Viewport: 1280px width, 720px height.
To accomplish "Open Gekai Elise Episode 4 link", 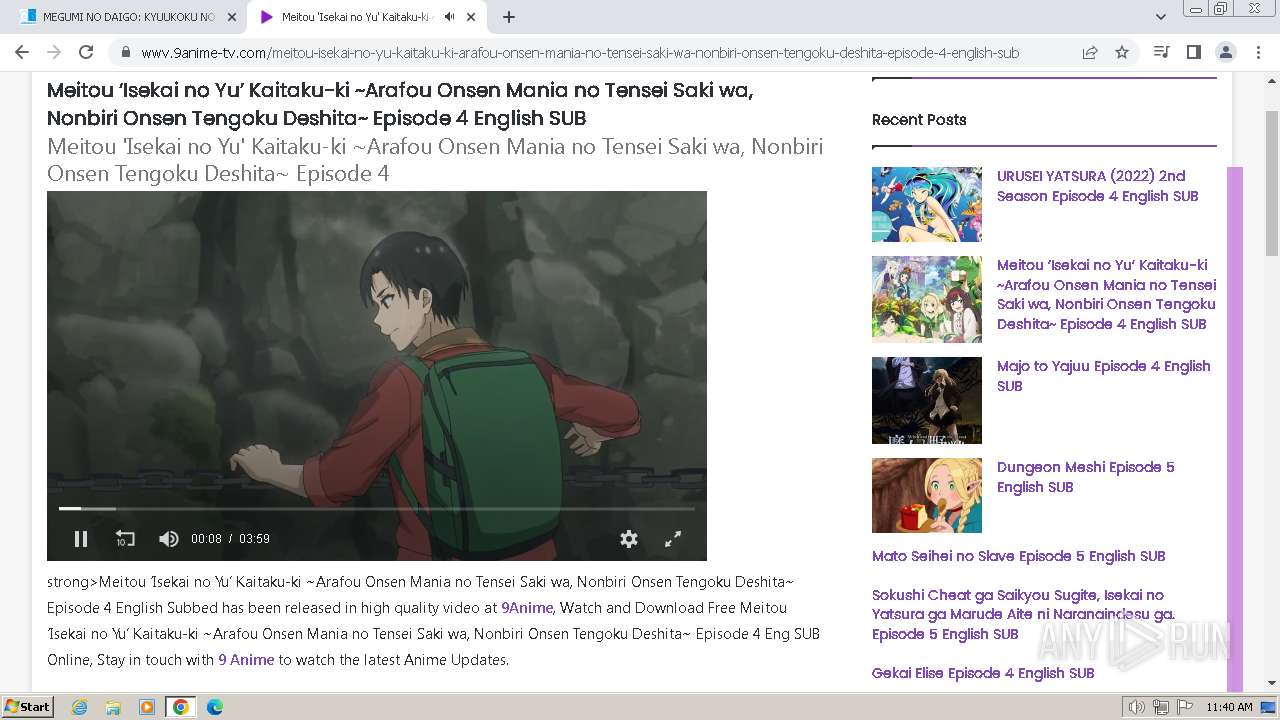I will pyautogui.click(x=983, y=673).
